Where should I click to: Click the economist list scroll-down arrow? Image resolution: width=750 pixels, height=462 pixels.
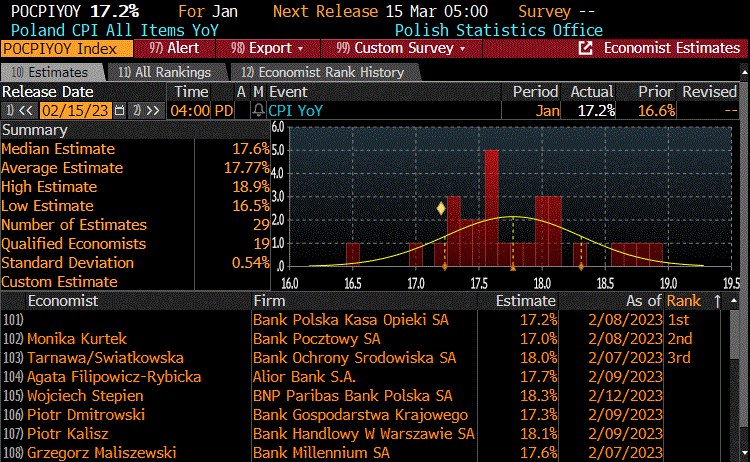(x=746, y=453)
